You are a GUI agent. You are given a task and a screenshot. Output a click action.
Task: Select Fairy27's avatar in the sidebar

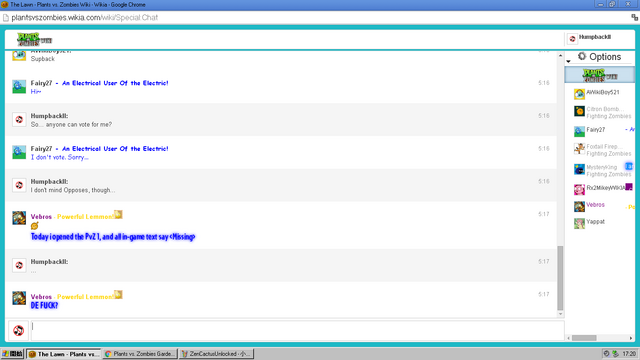pos(579,131)
